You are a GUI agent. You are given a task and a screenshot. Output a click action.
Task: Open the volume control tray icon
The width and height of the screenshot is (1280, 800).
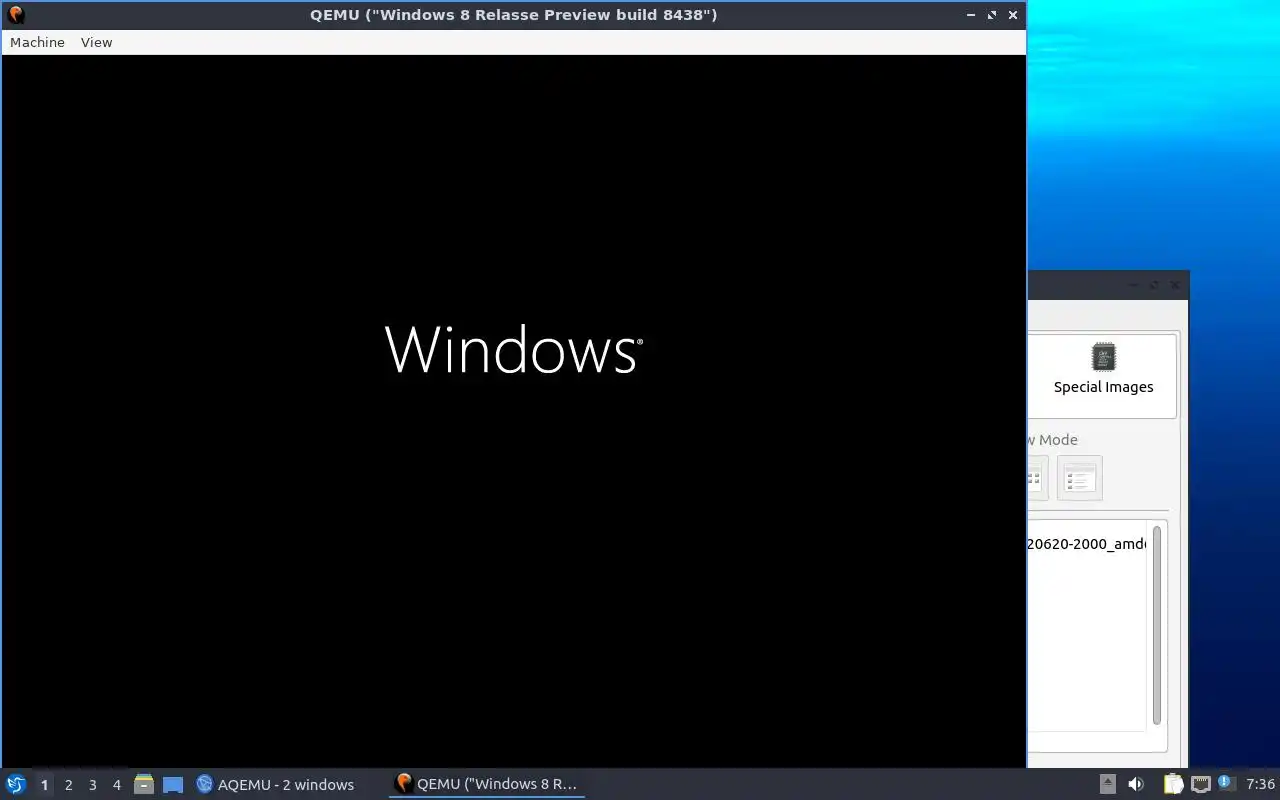click(x=1136, y=784)
